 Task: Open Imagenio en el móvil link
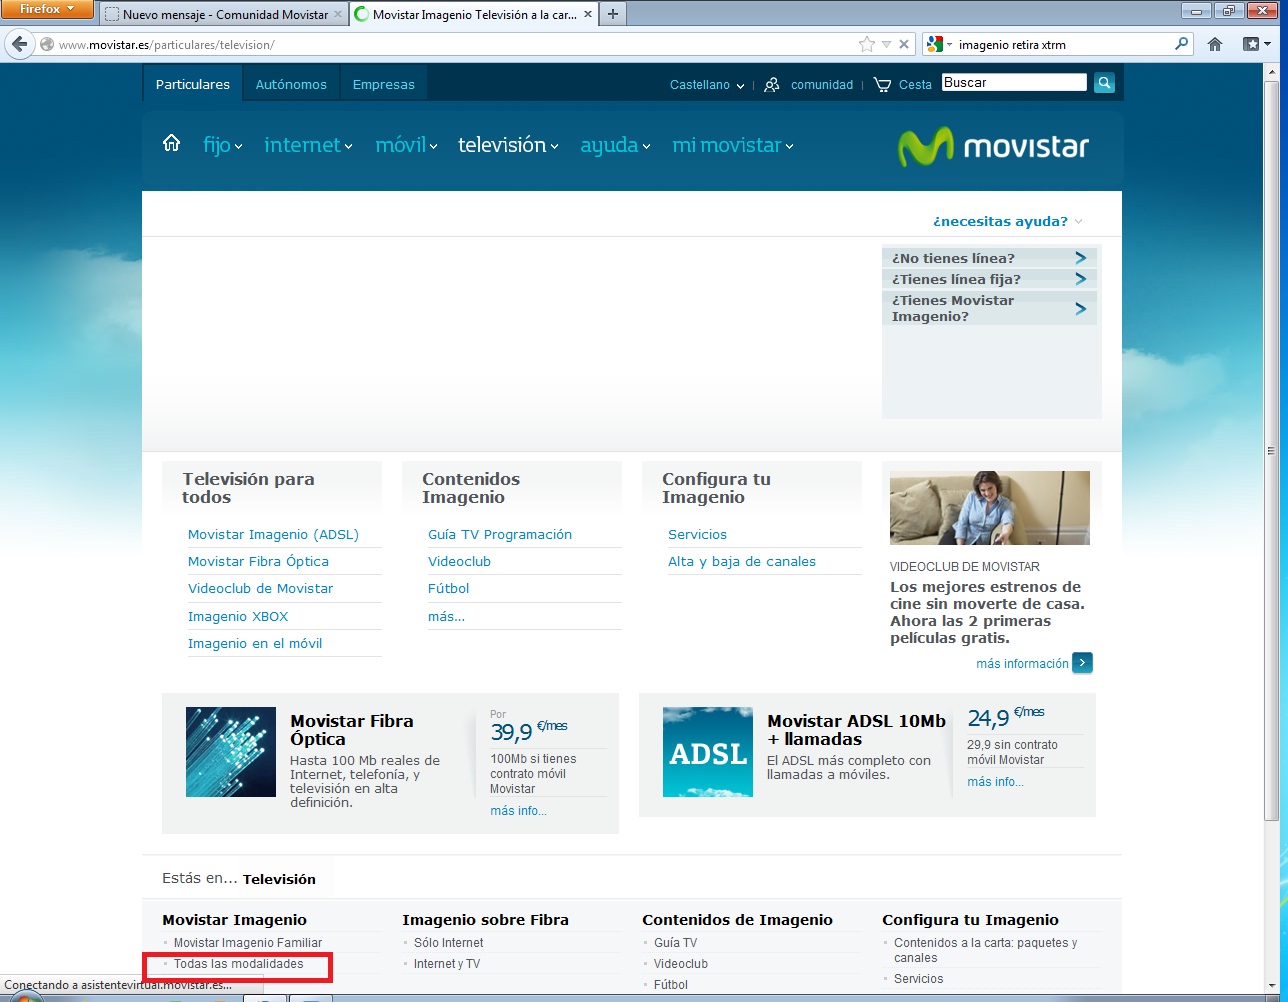click(255, 643)
